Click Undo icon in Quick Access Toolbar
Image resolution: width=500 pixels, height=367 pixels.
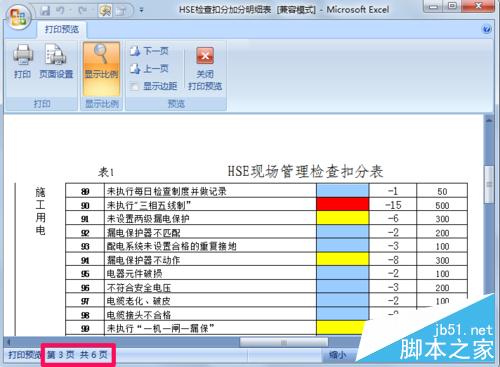coord(60,11)
